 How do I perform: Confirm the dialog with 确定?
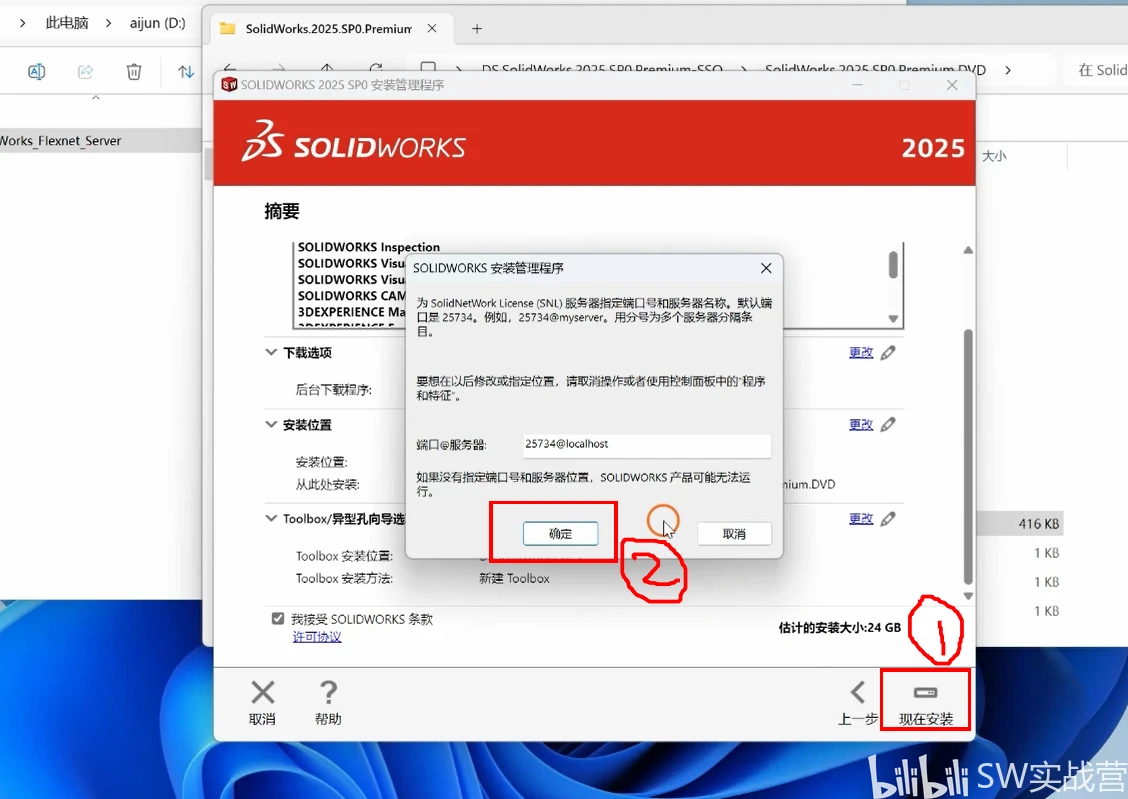(x=560, y=534)
